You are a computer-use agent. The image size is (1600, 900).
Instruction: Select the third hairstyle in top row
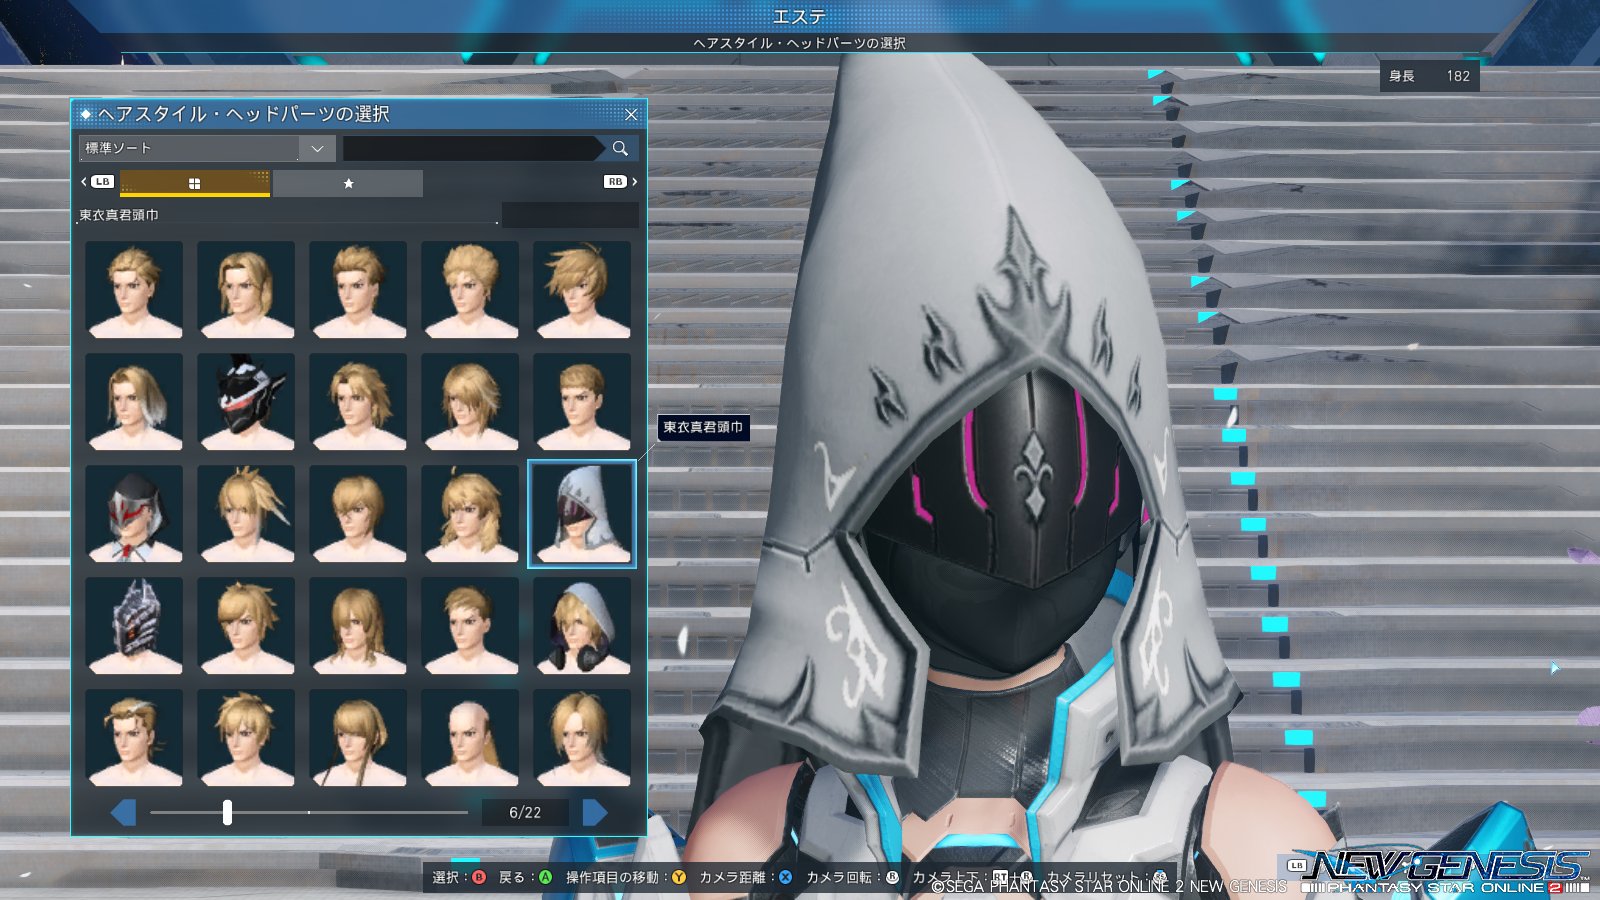[x=358, y=289]
